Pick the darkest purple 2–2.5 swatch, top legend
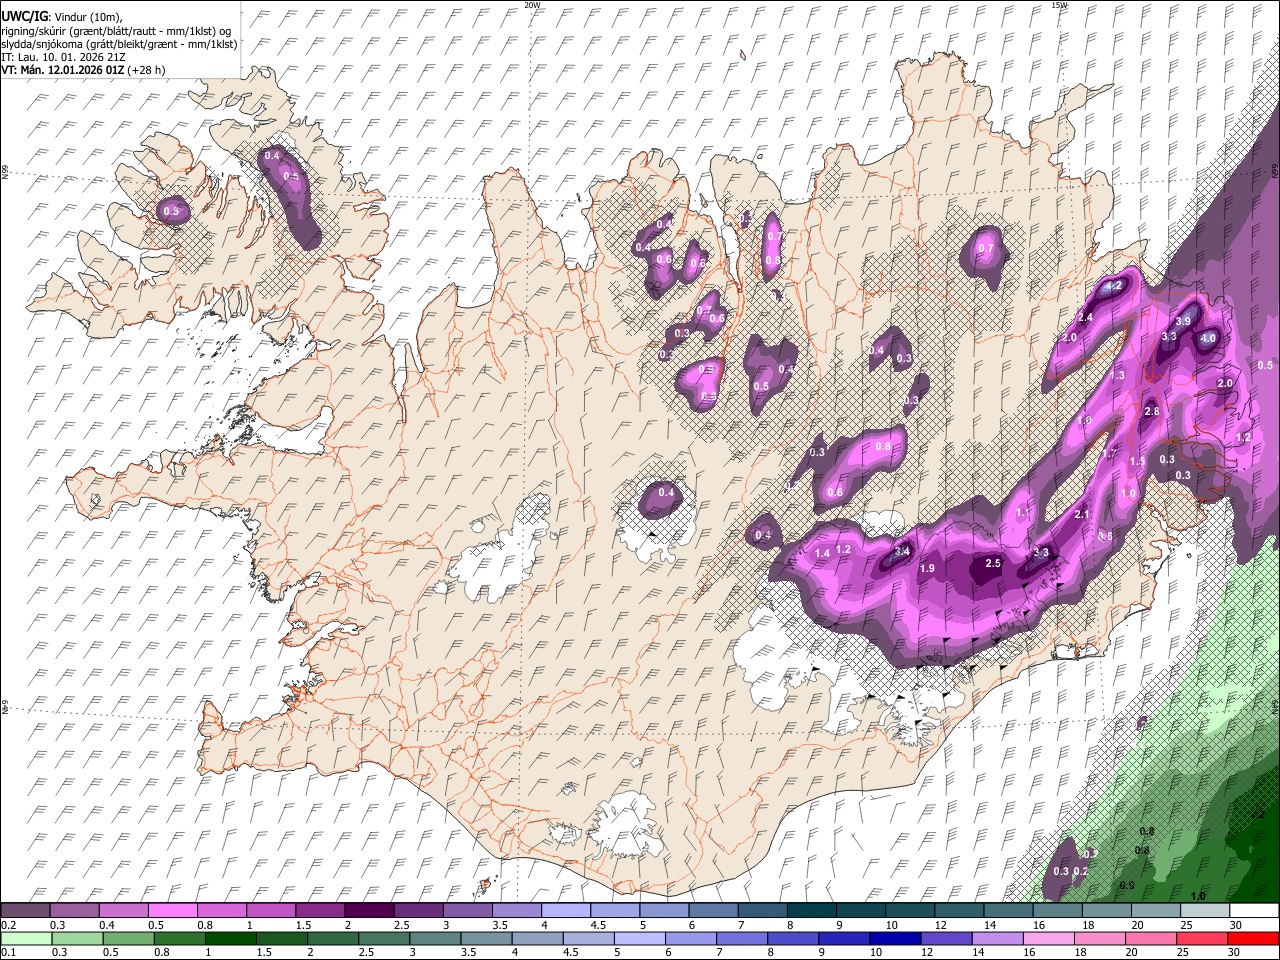 tap(369, 910)
